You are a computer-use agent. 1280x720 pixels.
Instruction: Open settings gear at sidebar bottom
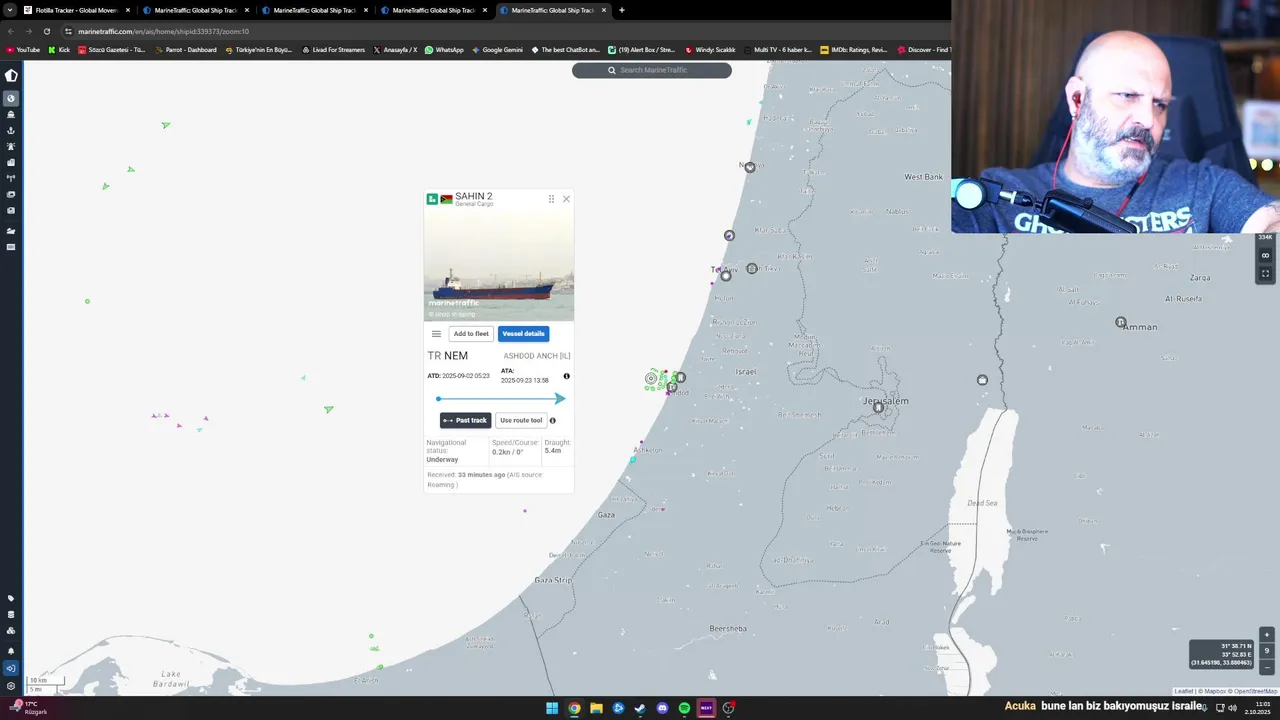click(x=11, y=686)
